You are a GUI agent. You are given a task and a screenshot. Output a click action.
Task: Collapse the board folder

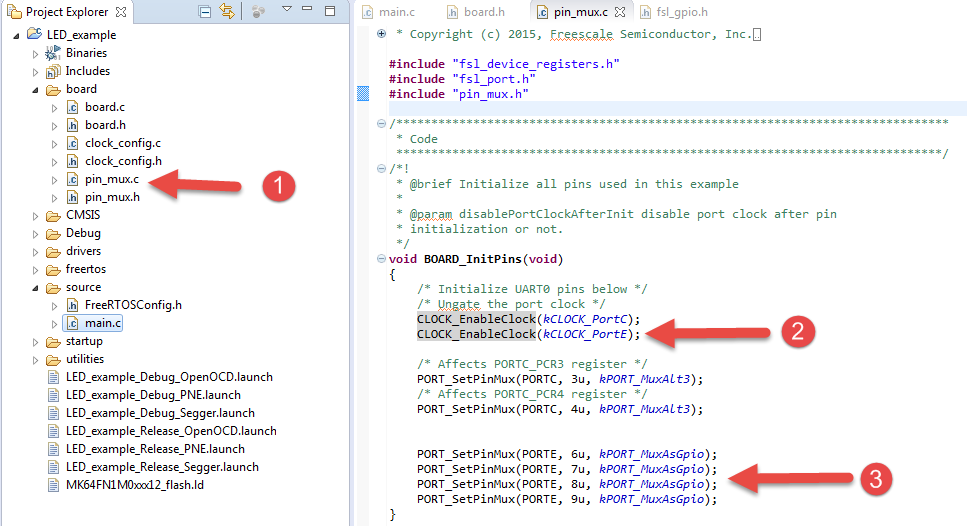click(x=35, y=90)
